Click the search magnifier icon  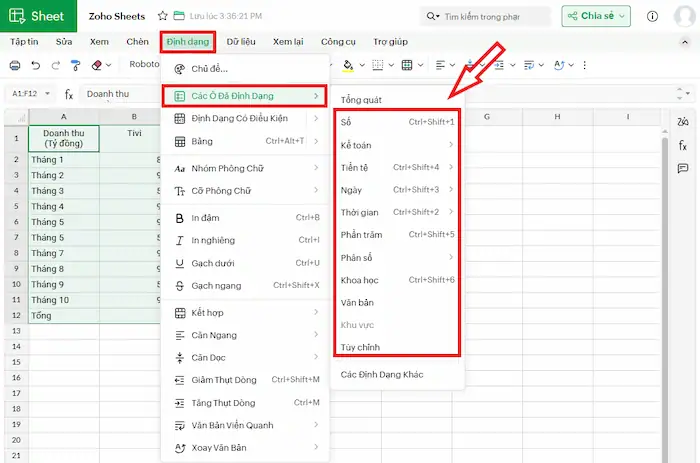[x=430, y=17]
